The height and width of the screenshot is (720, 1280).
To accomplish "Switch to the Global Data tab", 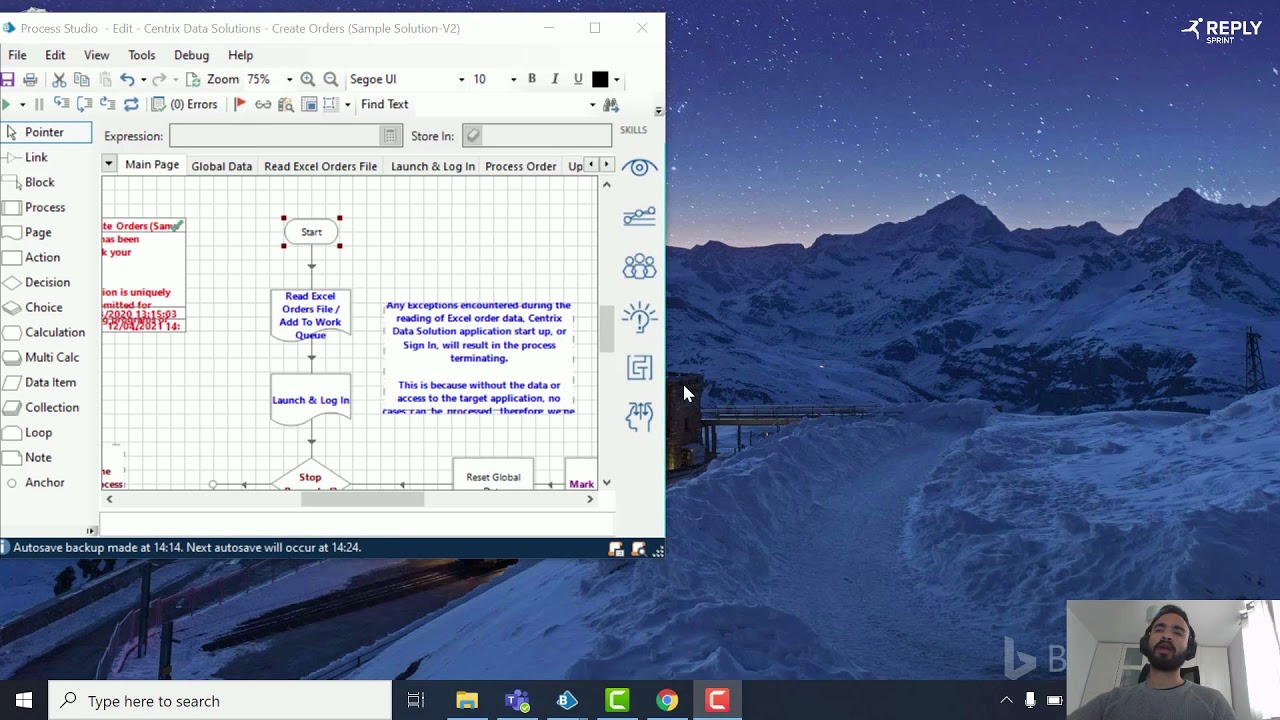I will coord(221,166).
